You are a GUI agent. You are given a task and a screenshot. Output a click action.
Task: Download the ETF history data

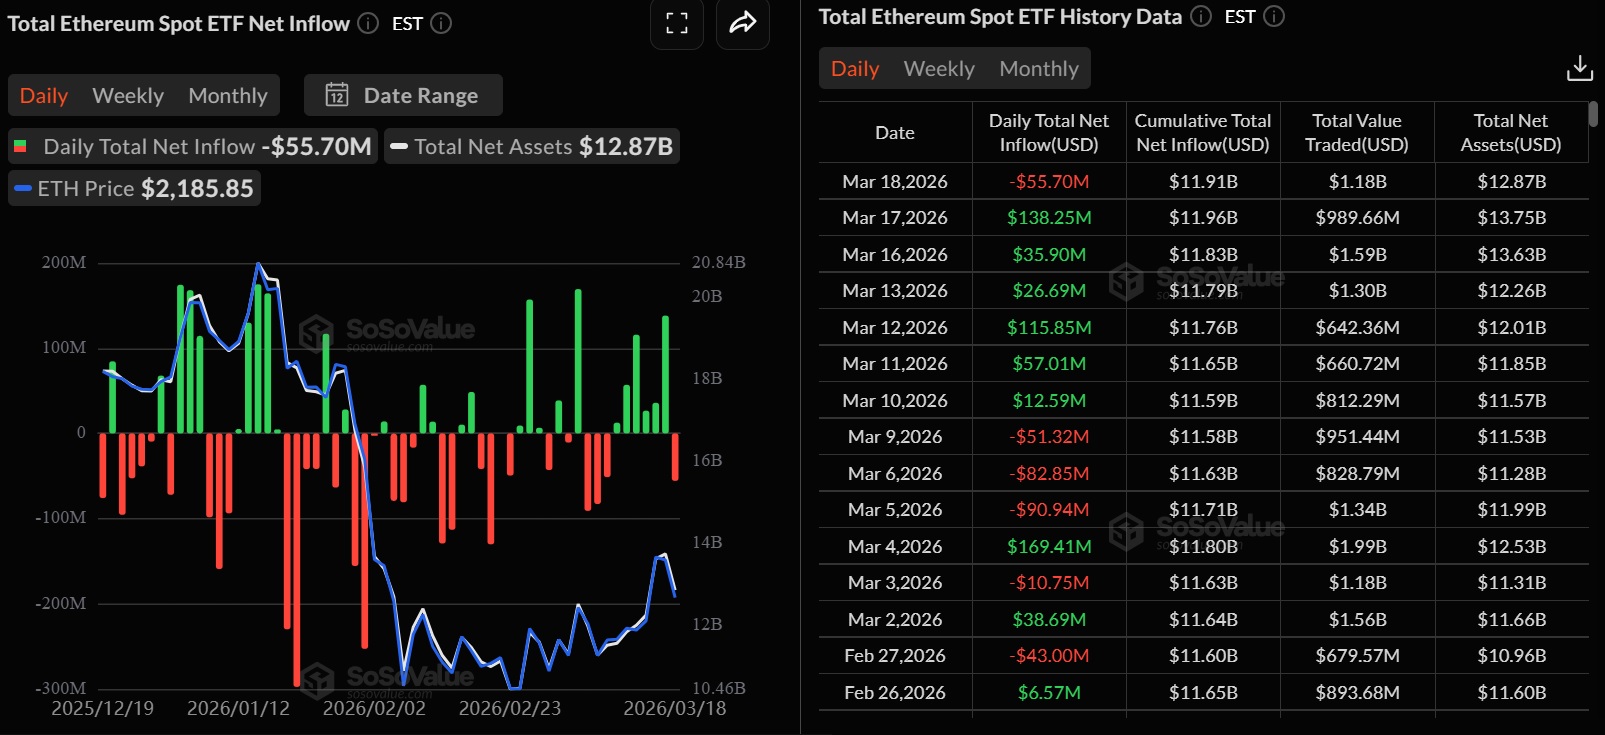[1579, 68]
